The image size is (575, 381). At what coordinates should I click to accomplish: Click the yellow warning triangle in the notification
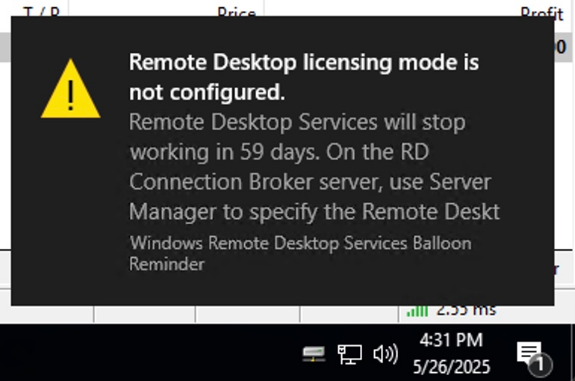pyautogui.click(x=70, y=89)
